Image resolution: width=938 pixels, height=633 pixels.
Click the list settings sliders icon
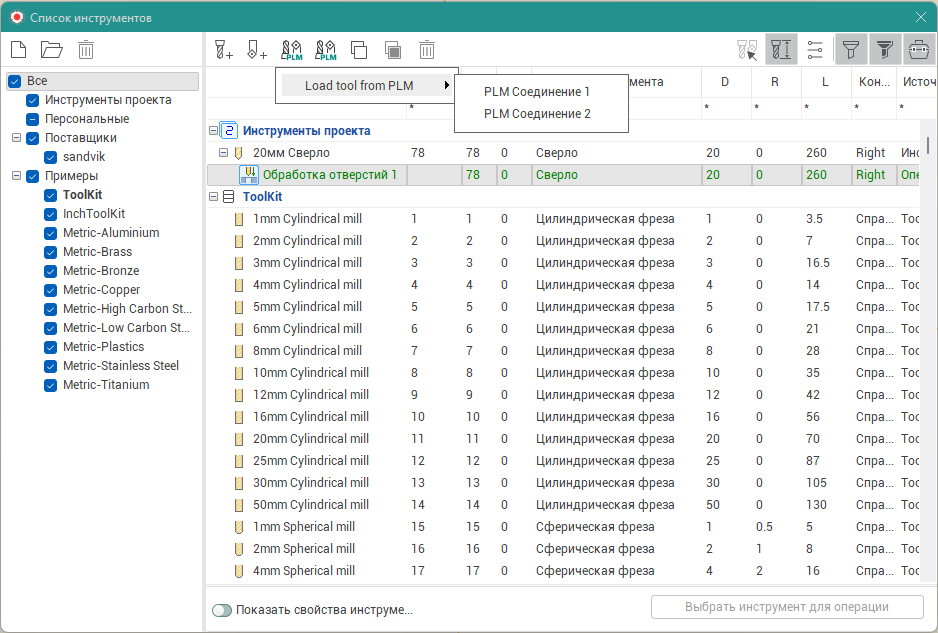815,49
